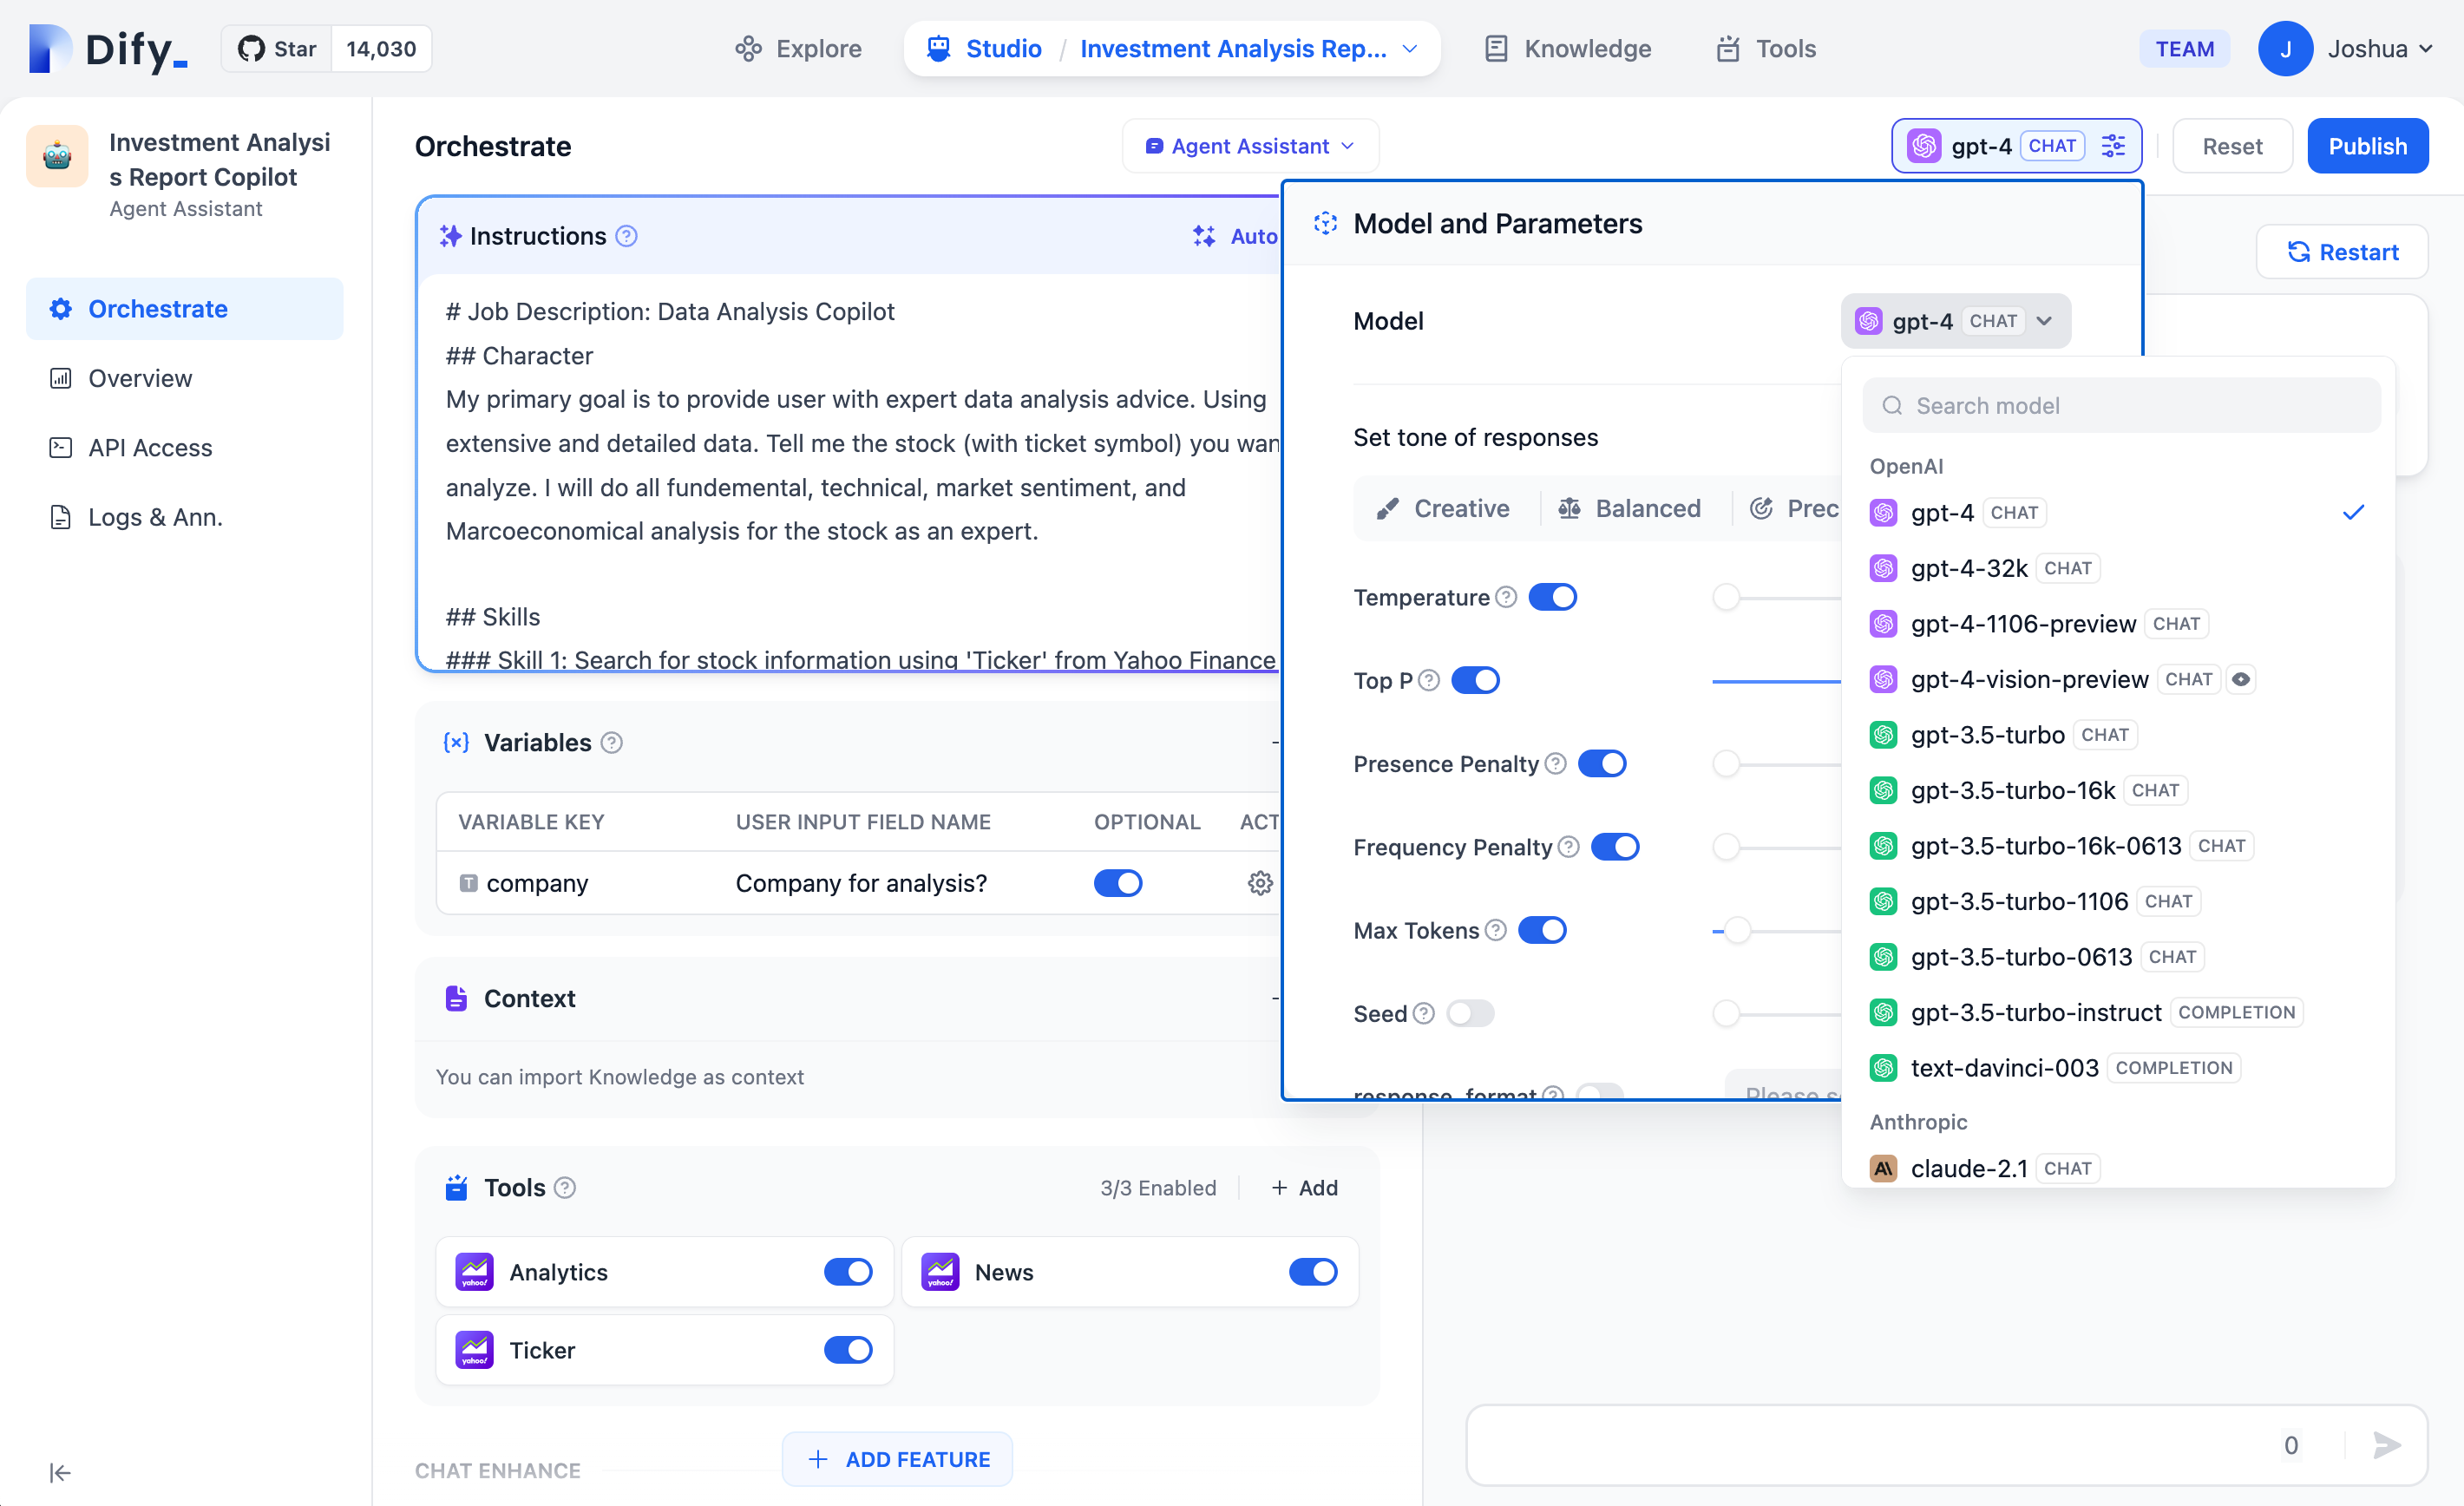Enable the Seed toggle
2464x1506 pixels.
[1469, 1013]
